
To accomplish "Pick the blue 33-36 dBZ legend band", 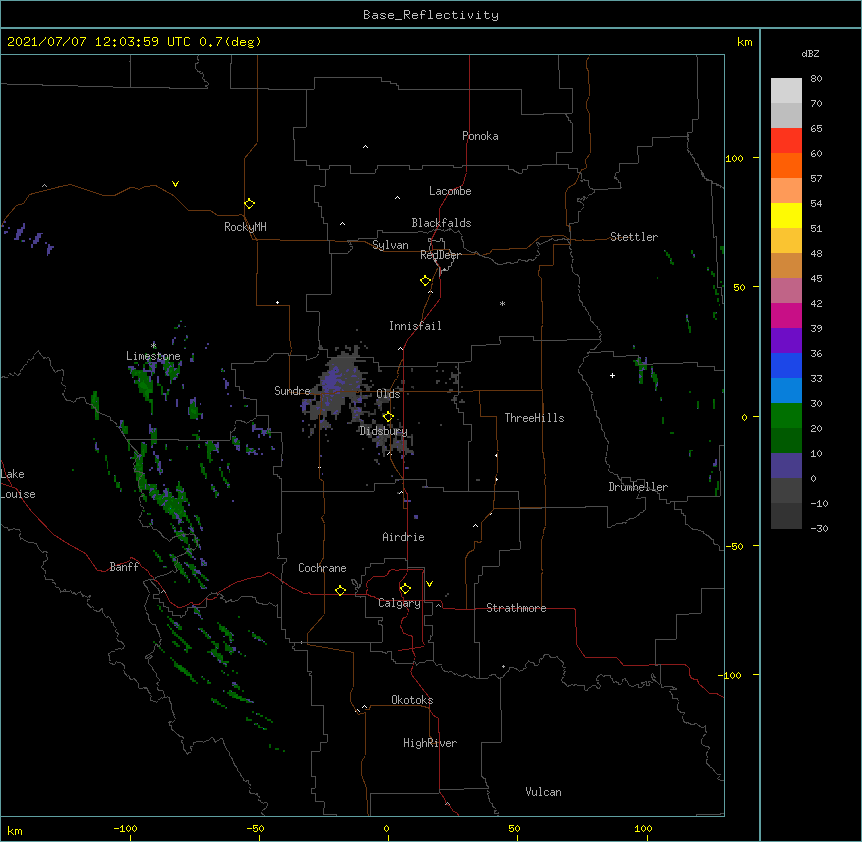I will coord(786,365).
